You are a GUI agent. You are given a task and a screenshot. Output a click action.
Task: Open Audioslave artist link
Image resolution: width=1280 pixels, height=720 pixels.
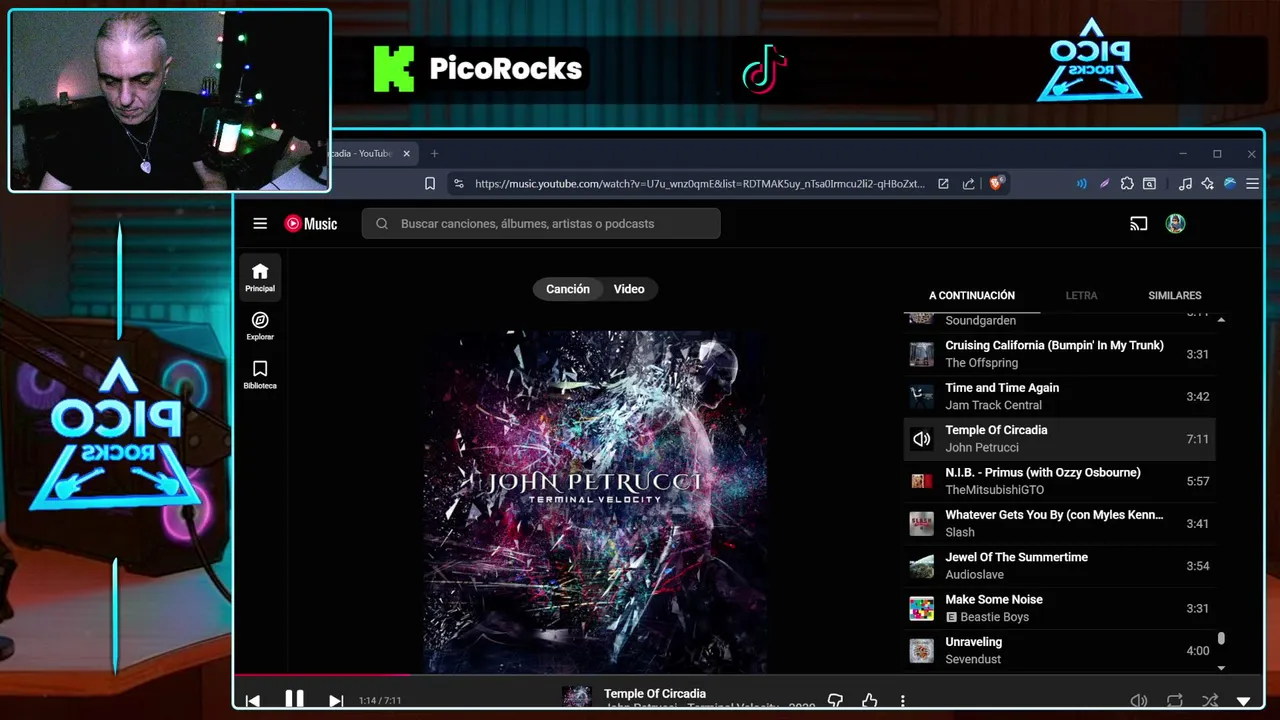(x=975, y=575)
